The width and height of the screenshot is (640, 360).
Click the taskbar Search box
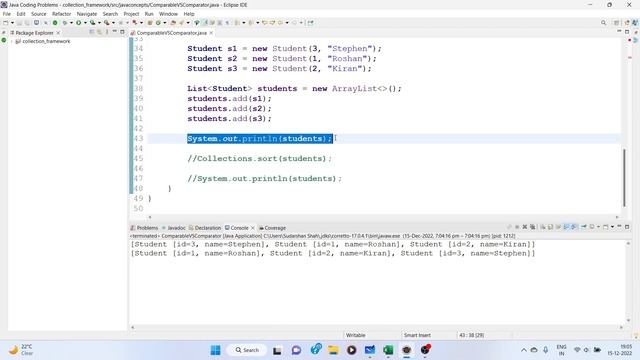[247, 350]
